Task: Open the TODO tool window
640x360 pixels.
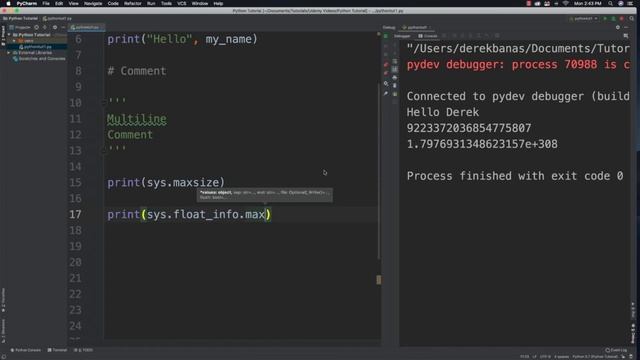Action: pyautogui.click(x=83, y=350)
